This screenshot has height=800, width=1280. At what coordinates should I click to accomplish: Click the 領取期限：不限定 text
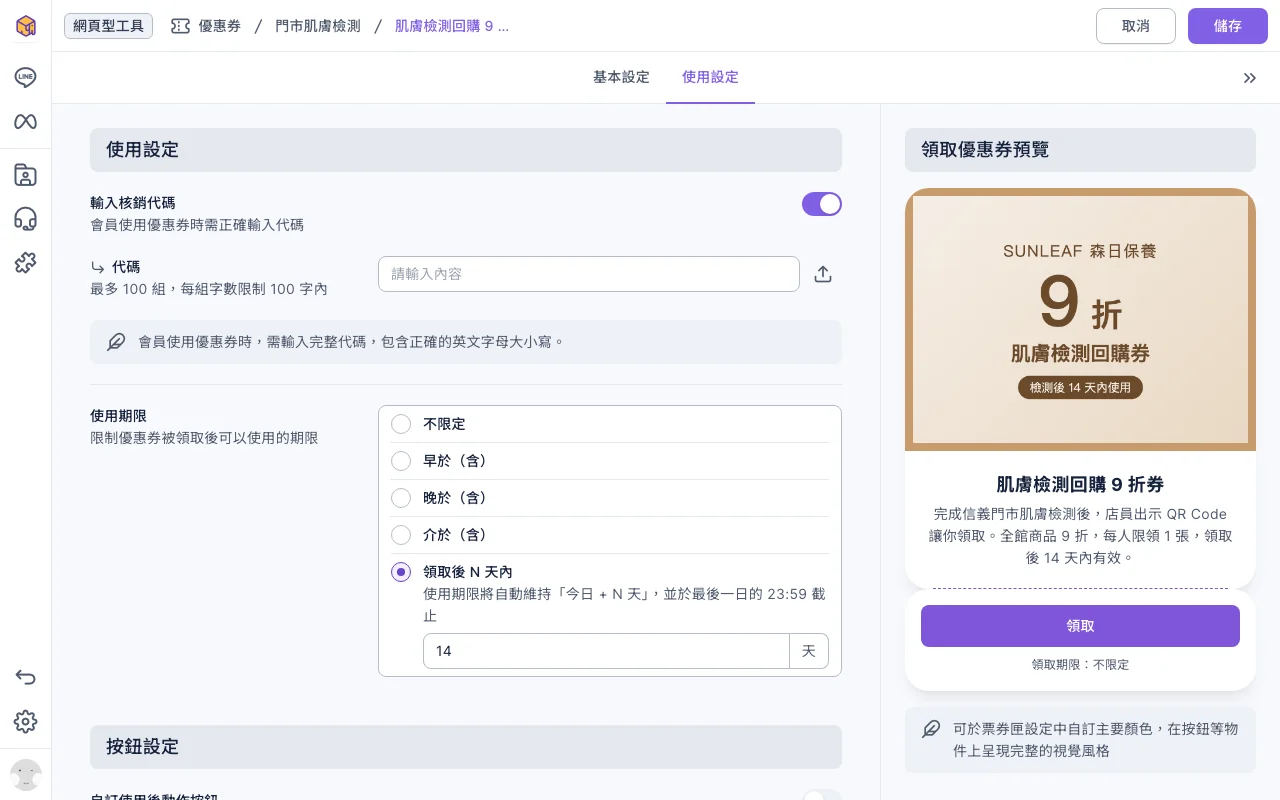coord(1080,664)
